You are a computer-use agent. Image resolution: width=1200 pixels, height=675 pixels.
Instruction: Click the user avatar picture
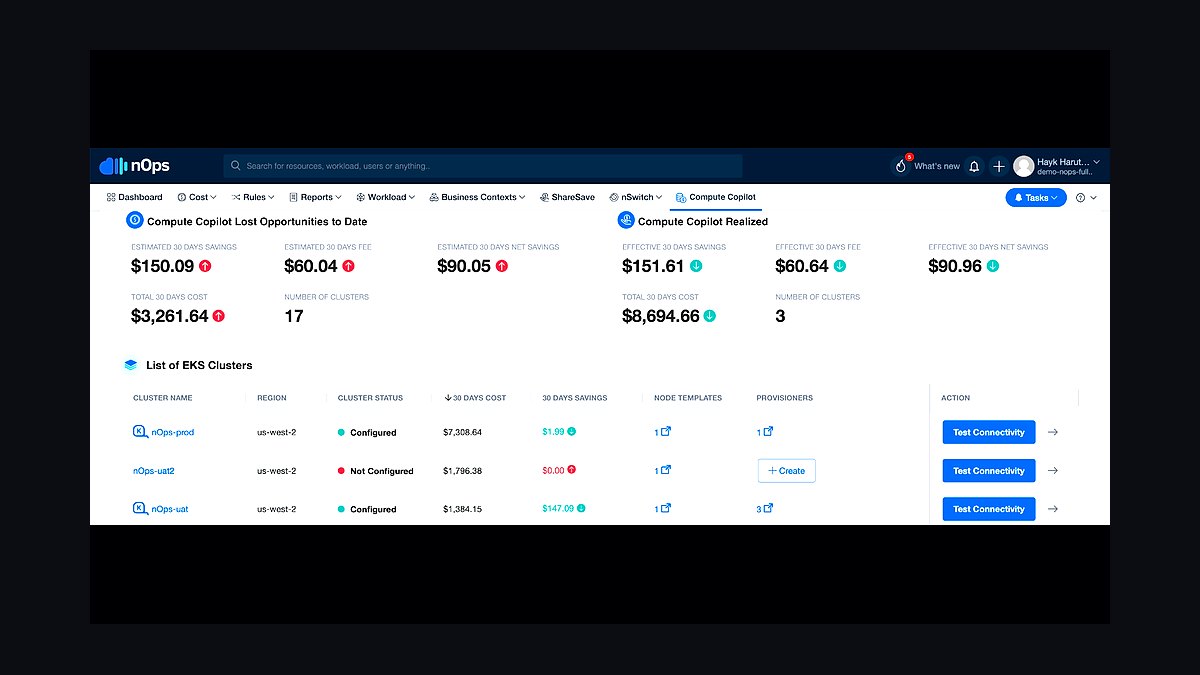point(1023,166)
